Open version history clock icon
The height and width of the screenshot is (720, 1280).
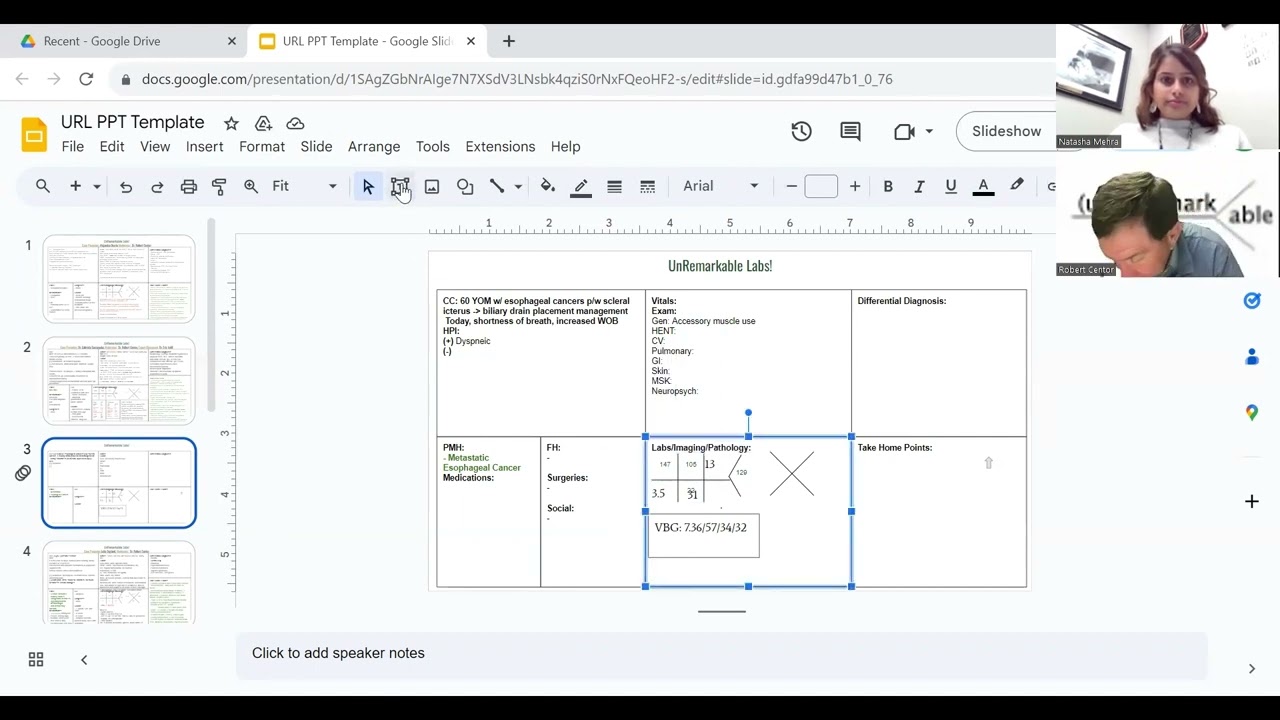tap(801, 131)
